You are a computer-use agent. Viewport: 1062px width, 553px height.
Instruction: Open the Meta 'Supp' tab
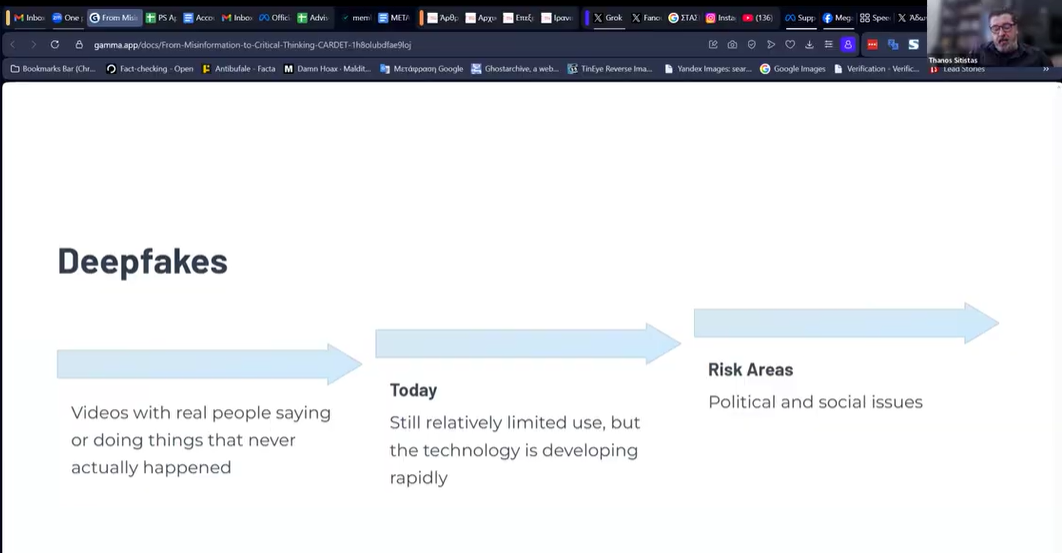point(800,18)
